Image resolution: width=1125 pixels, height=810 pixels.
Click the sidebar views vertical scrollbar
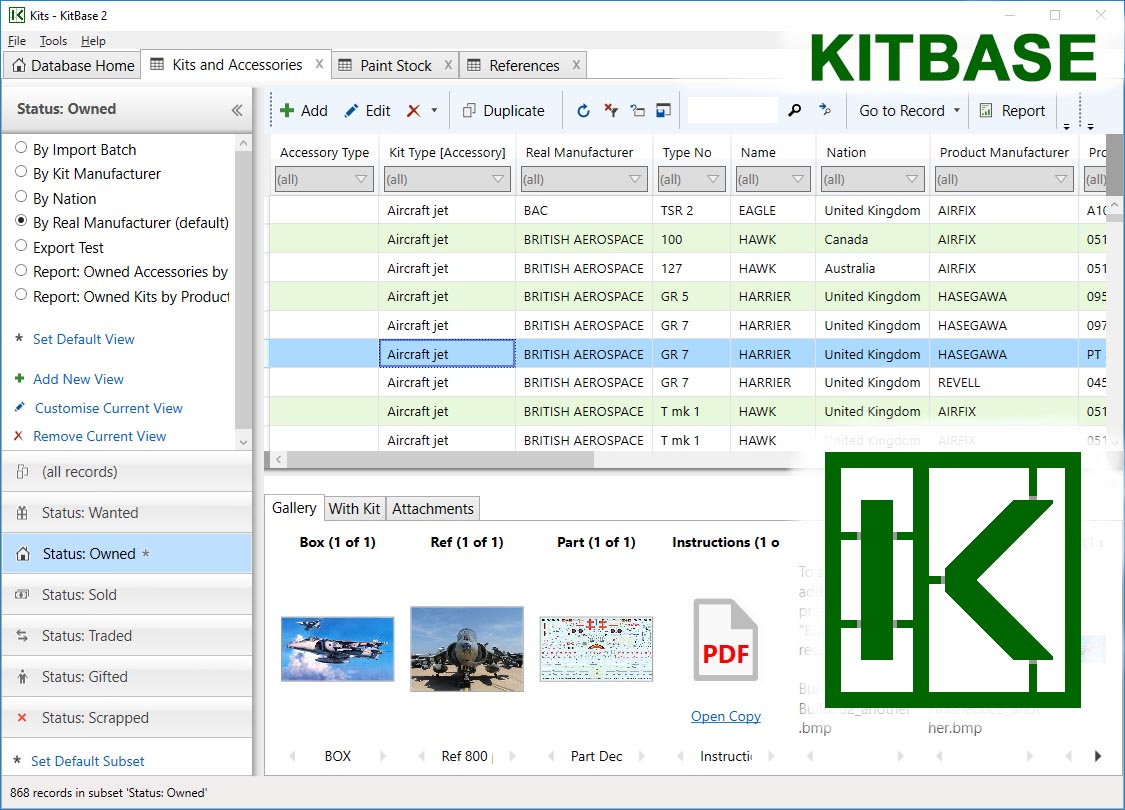click(x=243, y=292)
